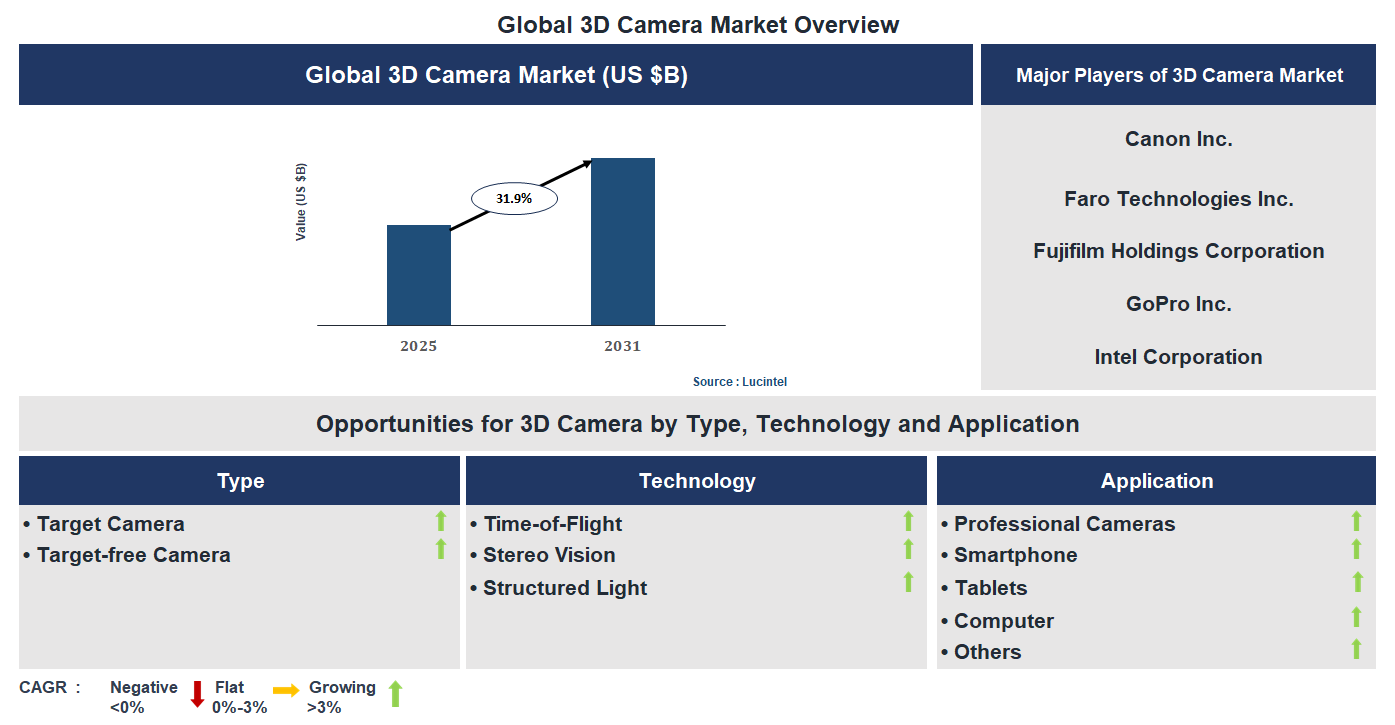Click the 2025 bar on the chart

tap(418, 275)
